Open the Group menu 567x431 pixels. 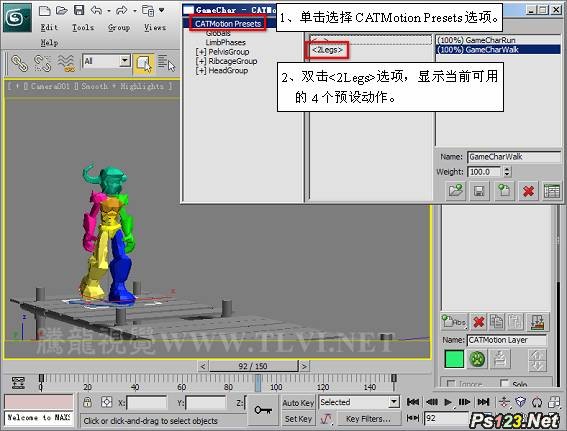tap(119, 27)
